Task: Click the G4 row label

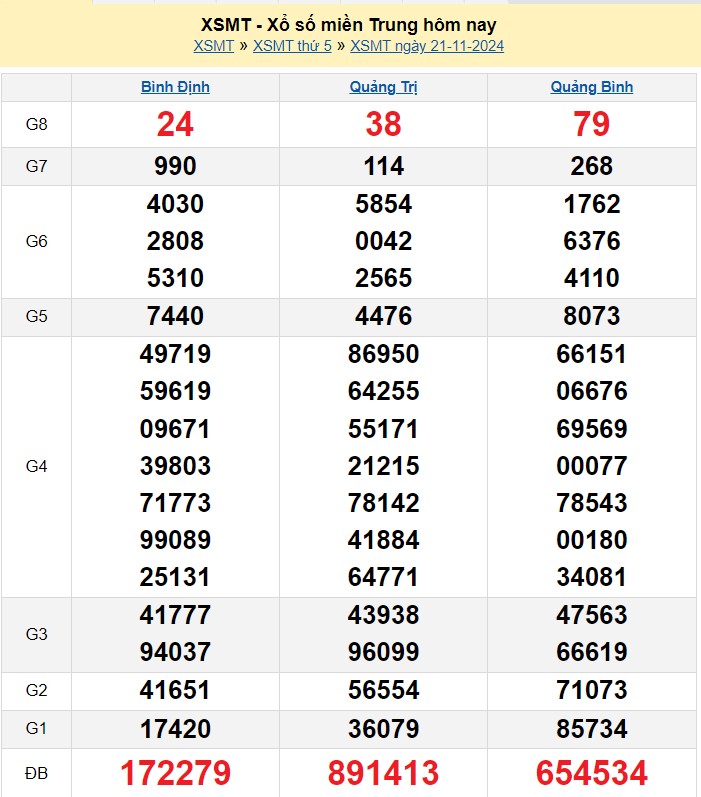Action: point(36,466)
